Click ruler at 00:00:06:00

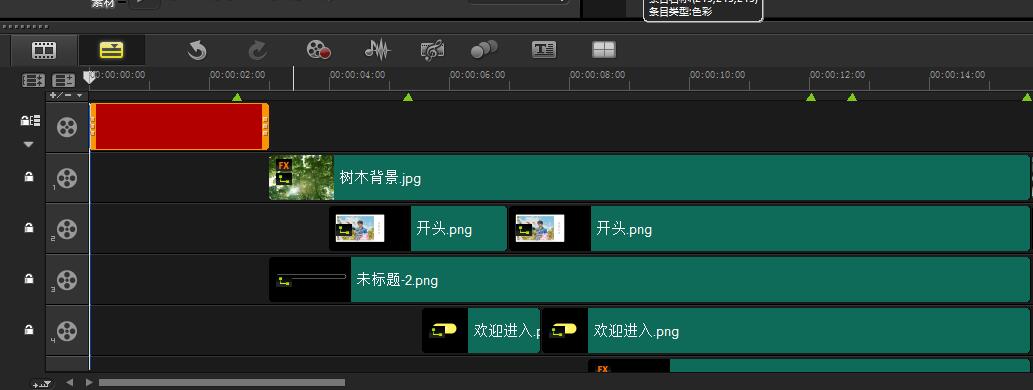click(478, 75)
